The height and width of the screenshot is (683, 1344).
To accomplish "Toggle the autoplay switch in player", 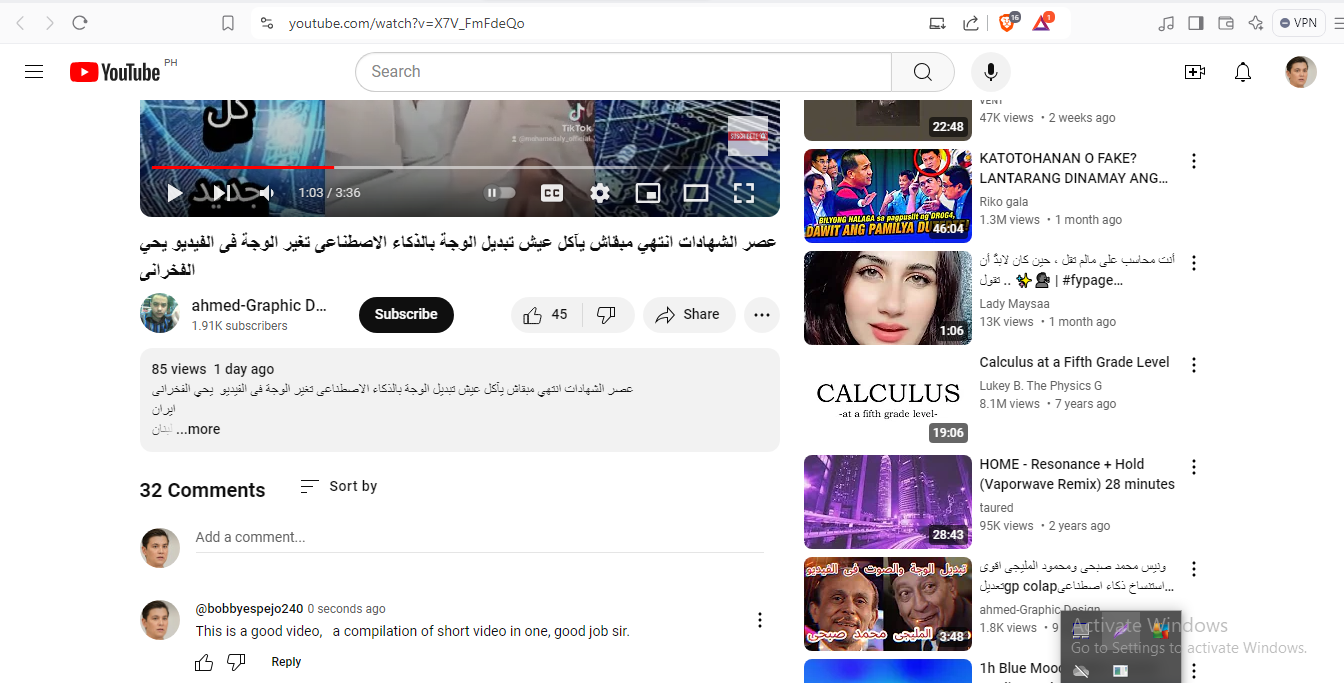I will coord(500,193).
